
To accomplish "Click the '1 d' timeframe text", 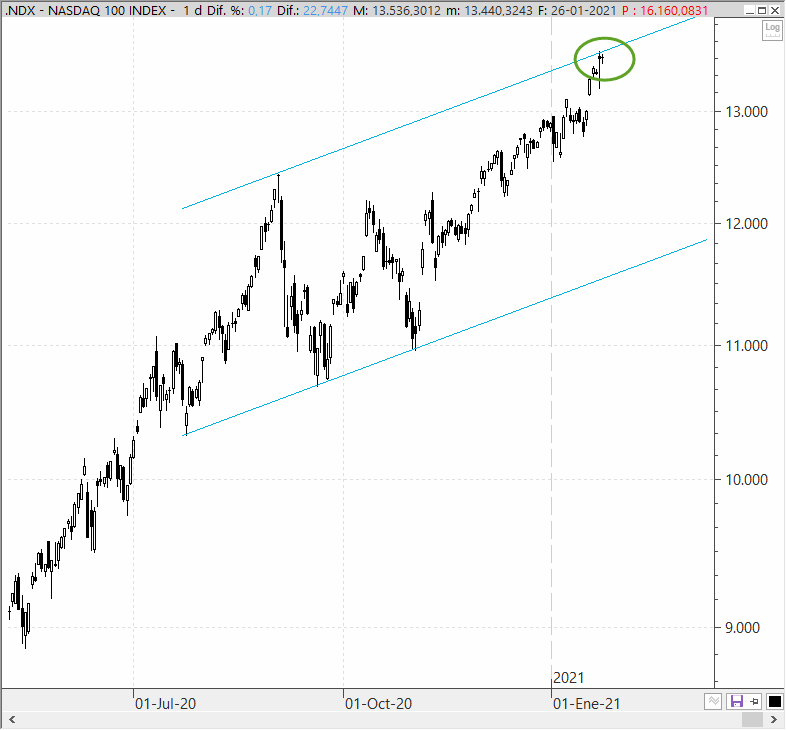I will coord(192,11).
